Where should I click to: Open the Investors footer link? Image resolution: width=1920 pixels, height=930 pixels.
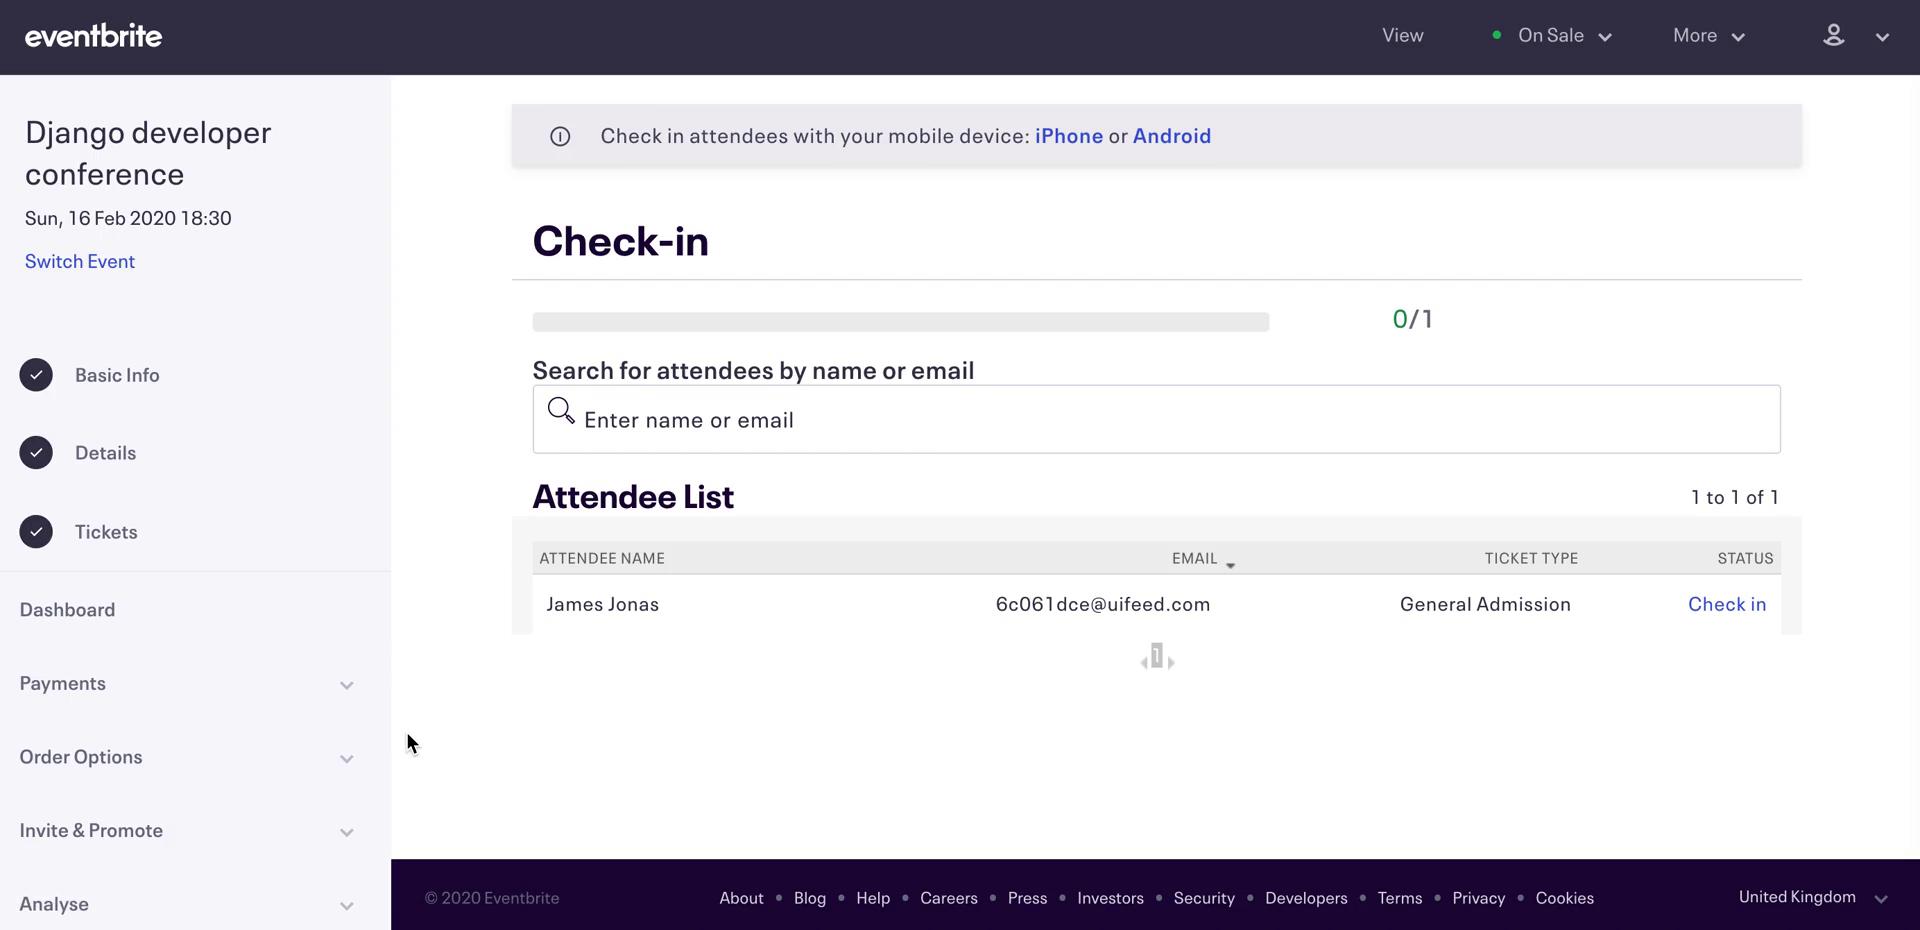(1110, 898)
